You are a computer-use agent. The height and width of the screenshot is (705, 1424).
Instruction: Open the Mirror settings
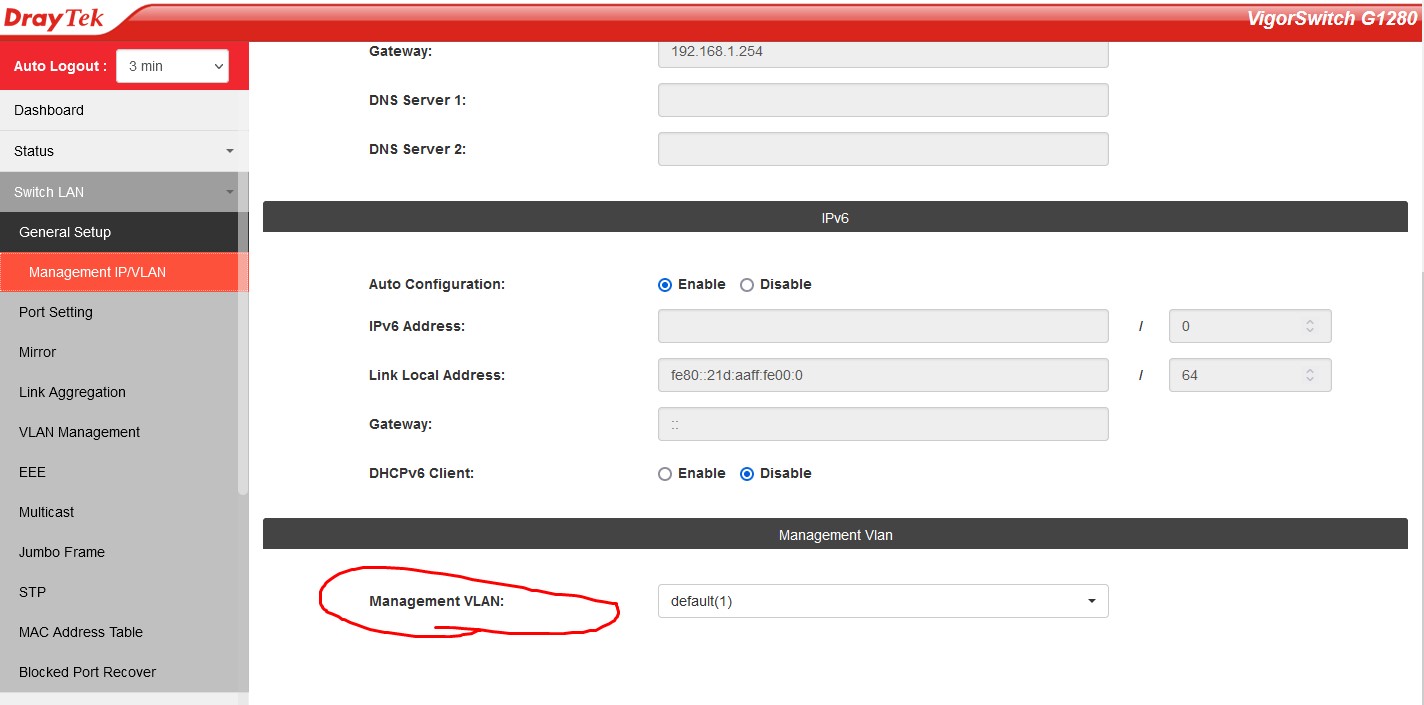coord(38,352)
